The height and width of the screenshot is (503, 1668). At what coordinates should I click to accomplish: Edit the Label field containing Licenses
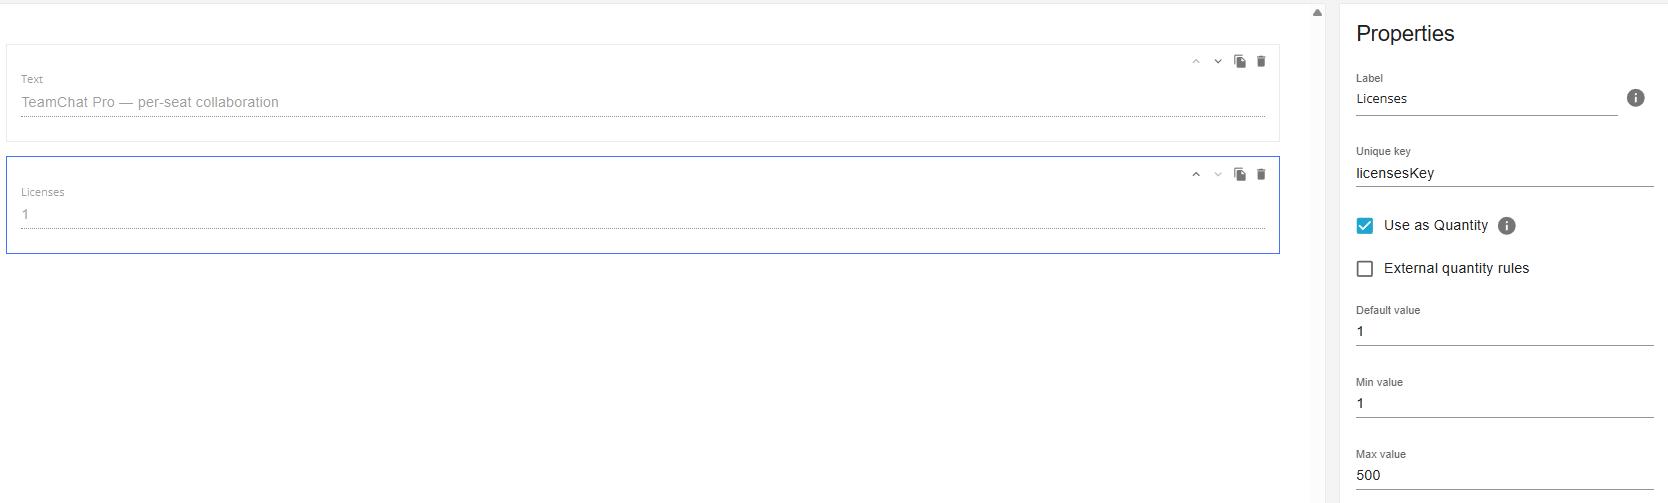(x=1486, y=99)
